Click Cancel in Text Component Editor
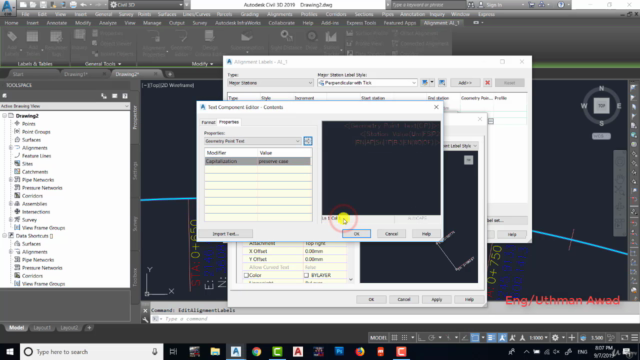The width and height of the screenshot is (640, 360). [x=391, y=234]
